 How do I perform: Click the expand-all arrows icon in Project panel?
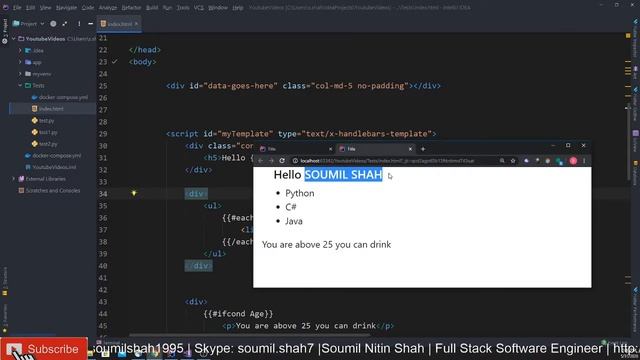[65, 24]
